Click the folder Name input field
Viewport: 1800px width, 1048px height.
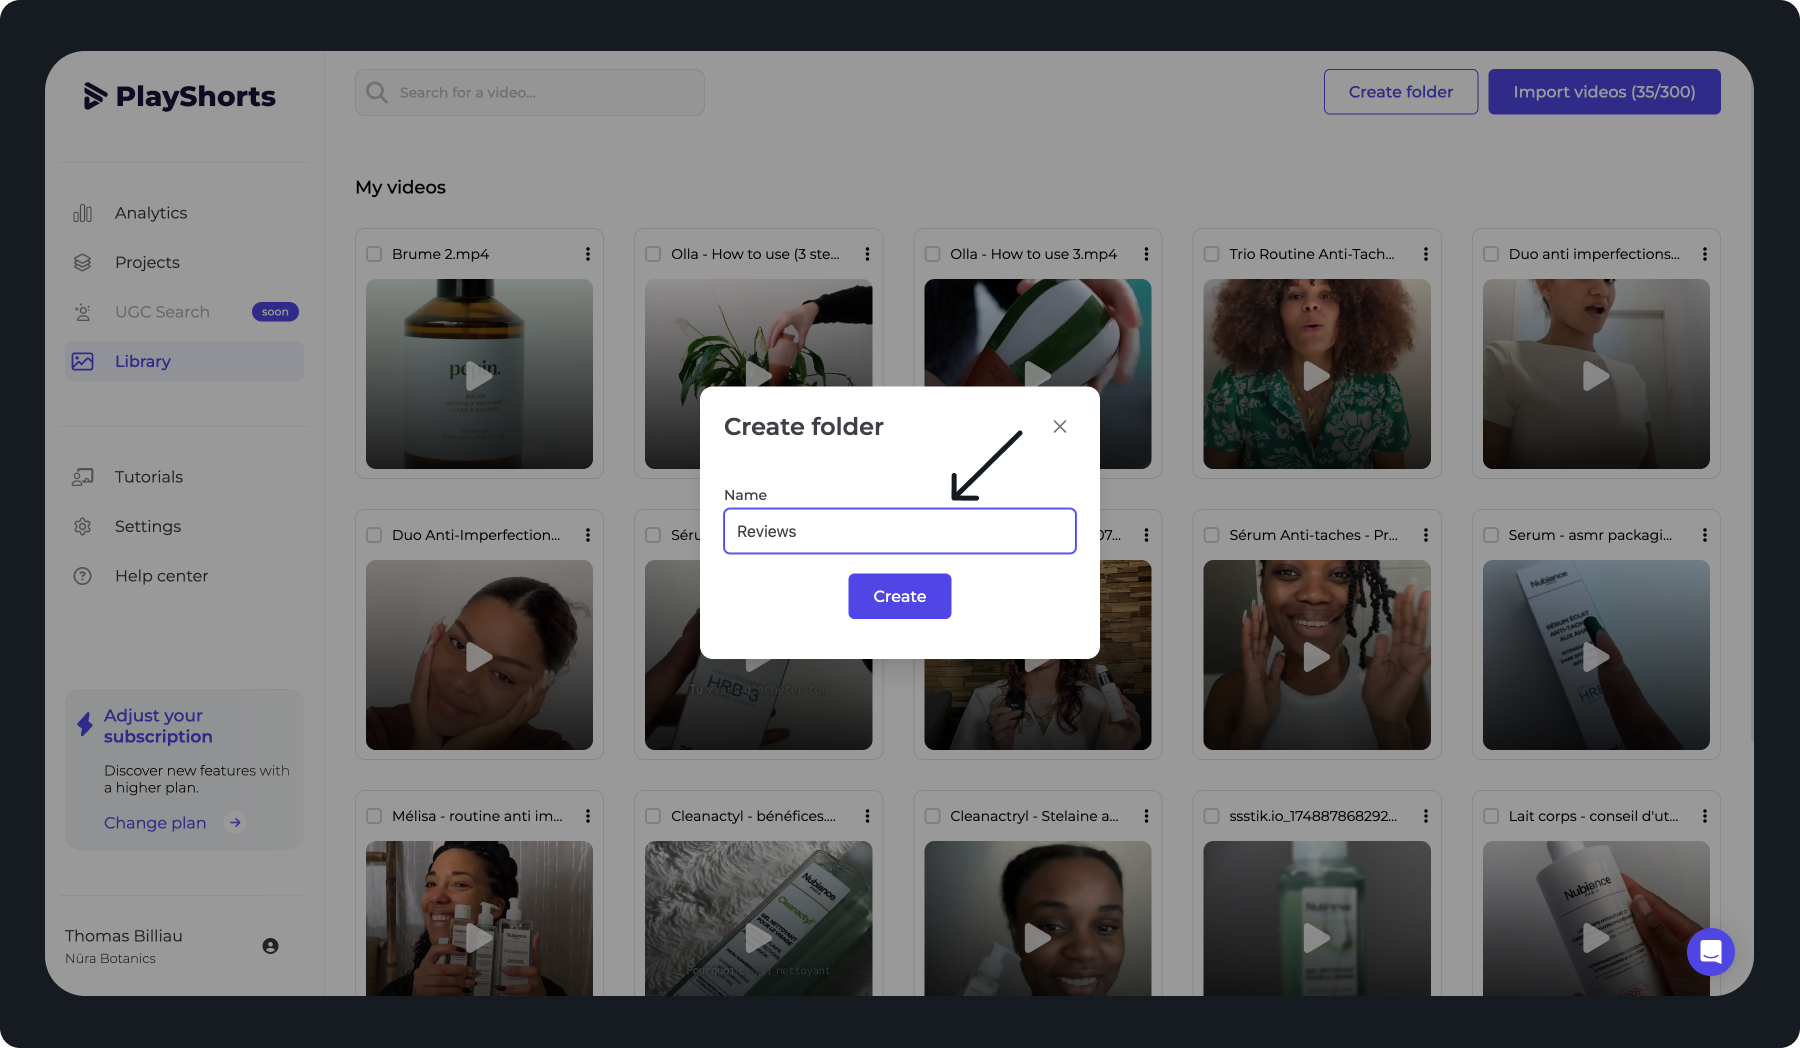[900, 531]
